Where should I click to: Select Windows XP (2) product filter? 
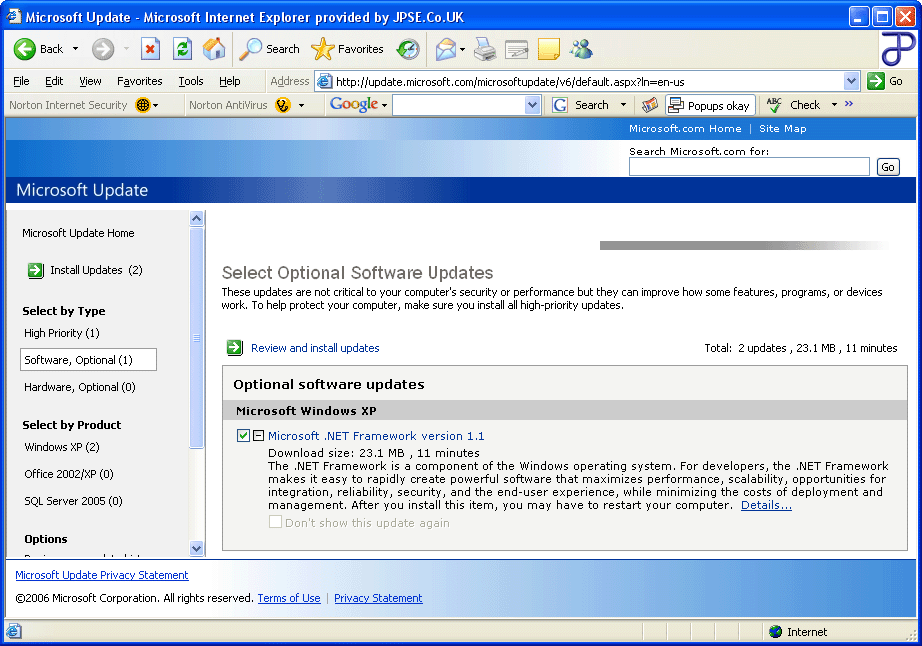[x=62, y=447]
